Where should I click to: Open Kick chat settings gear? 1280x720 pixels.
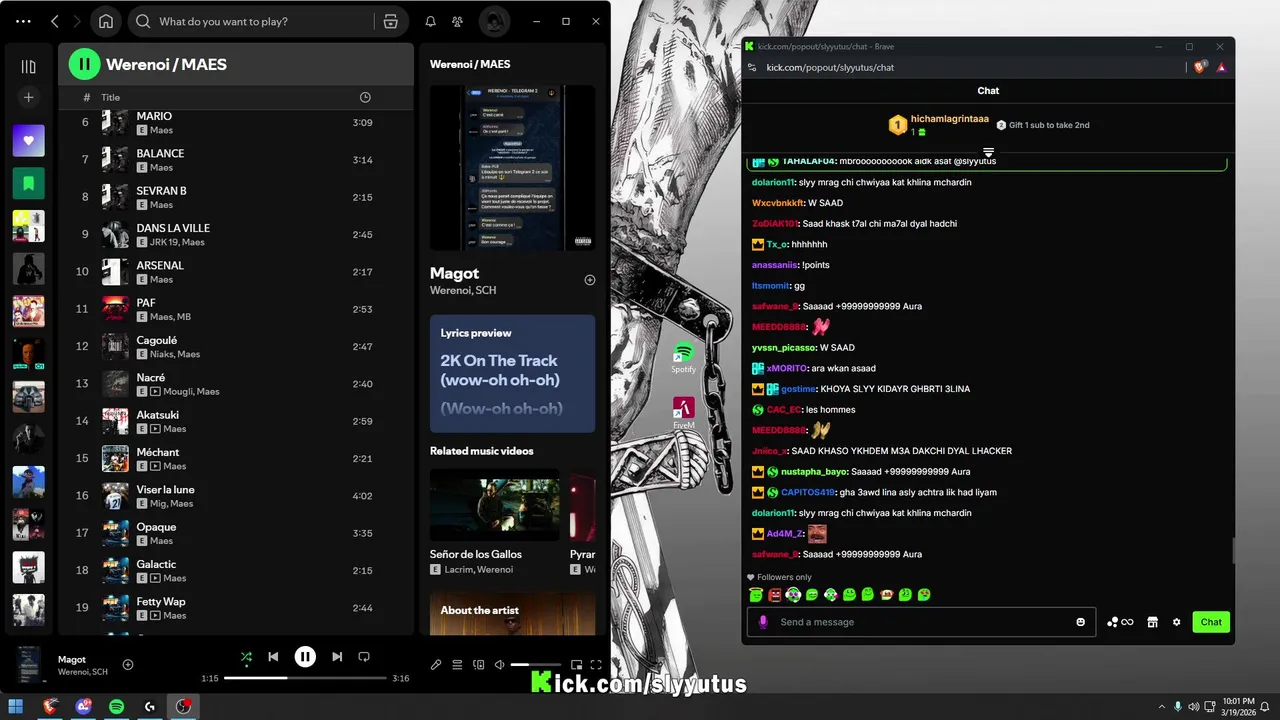(x=1176, y=622)
